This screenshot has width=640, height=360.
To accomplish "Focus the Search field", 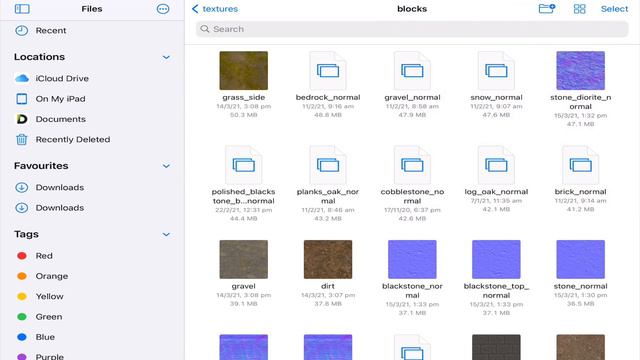I will point(412,29).
